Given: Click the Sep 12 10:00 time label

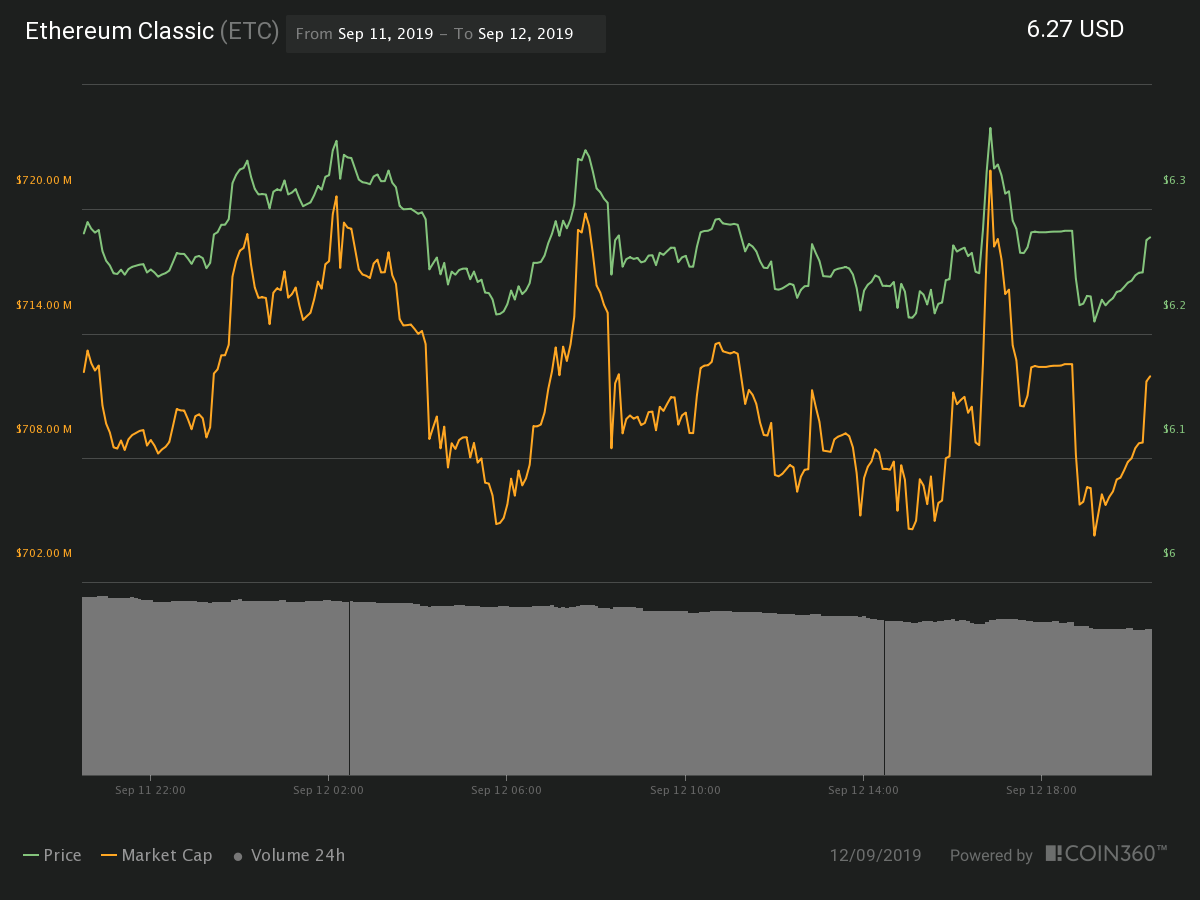Looking at the screenshot, I should (685, 790).
